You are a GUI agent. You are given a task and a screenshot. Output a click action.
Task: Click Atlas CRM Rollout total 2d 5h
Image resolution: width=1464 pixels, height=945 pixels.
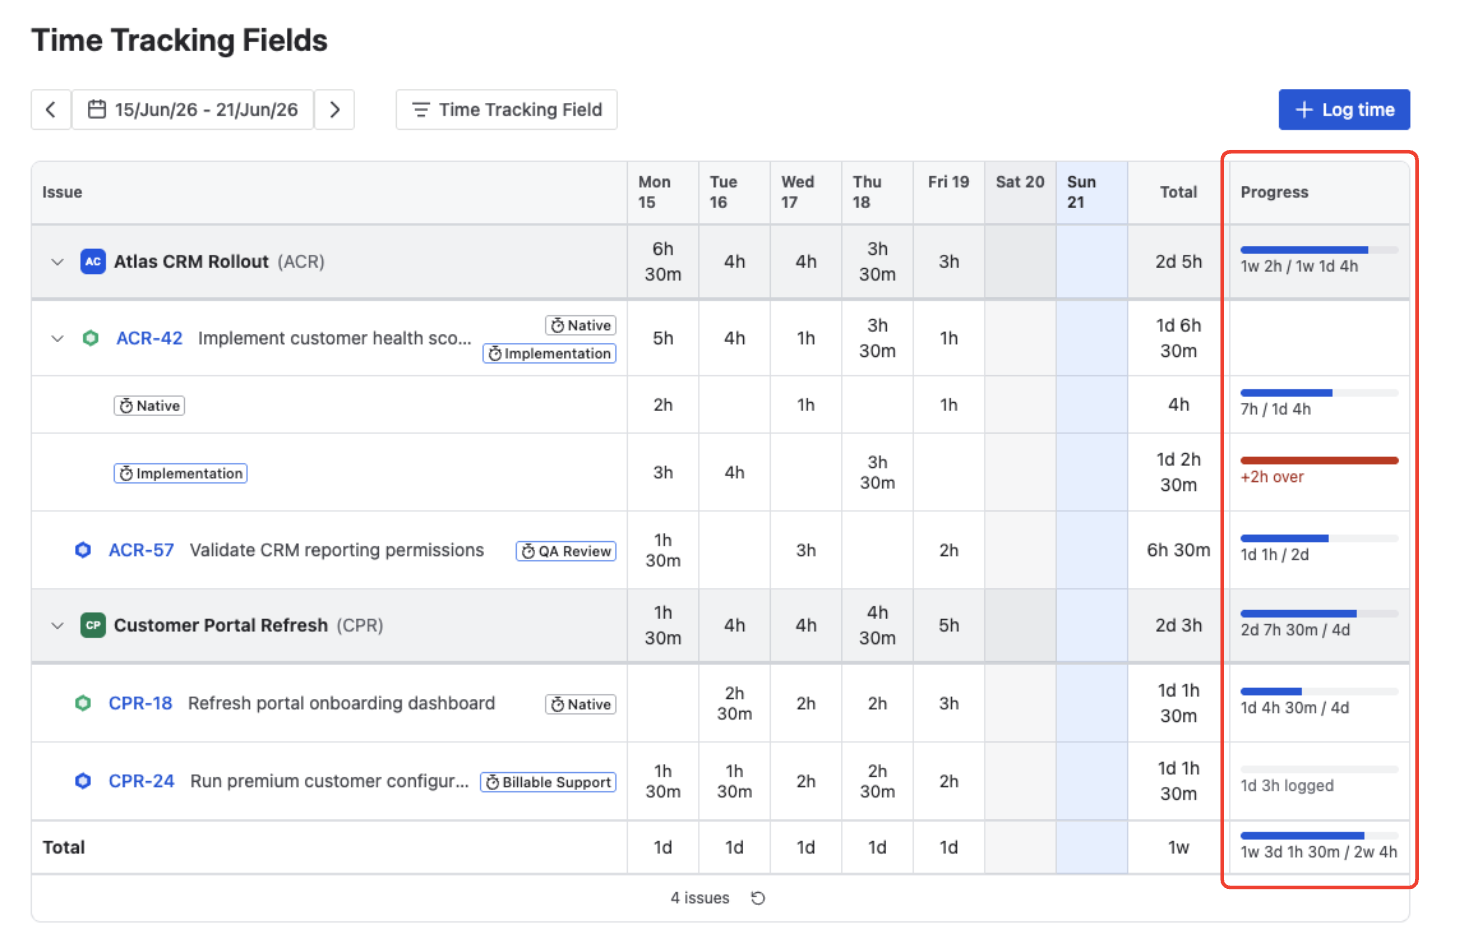[x=1179, y=262]
